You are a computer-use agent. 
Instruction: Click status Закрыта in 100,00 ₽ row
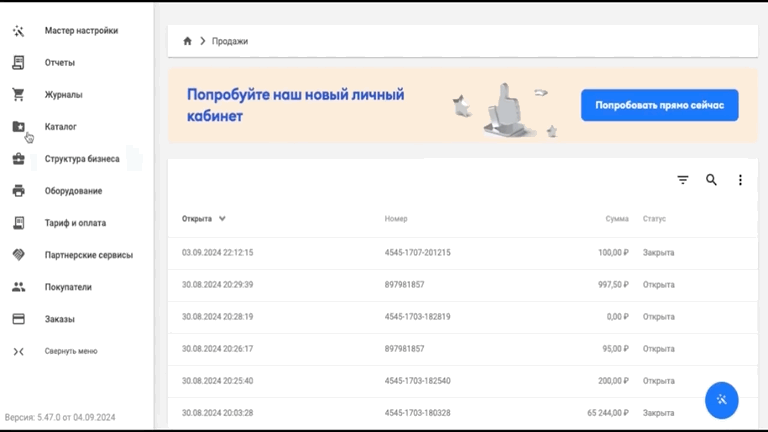coord(658,253)
